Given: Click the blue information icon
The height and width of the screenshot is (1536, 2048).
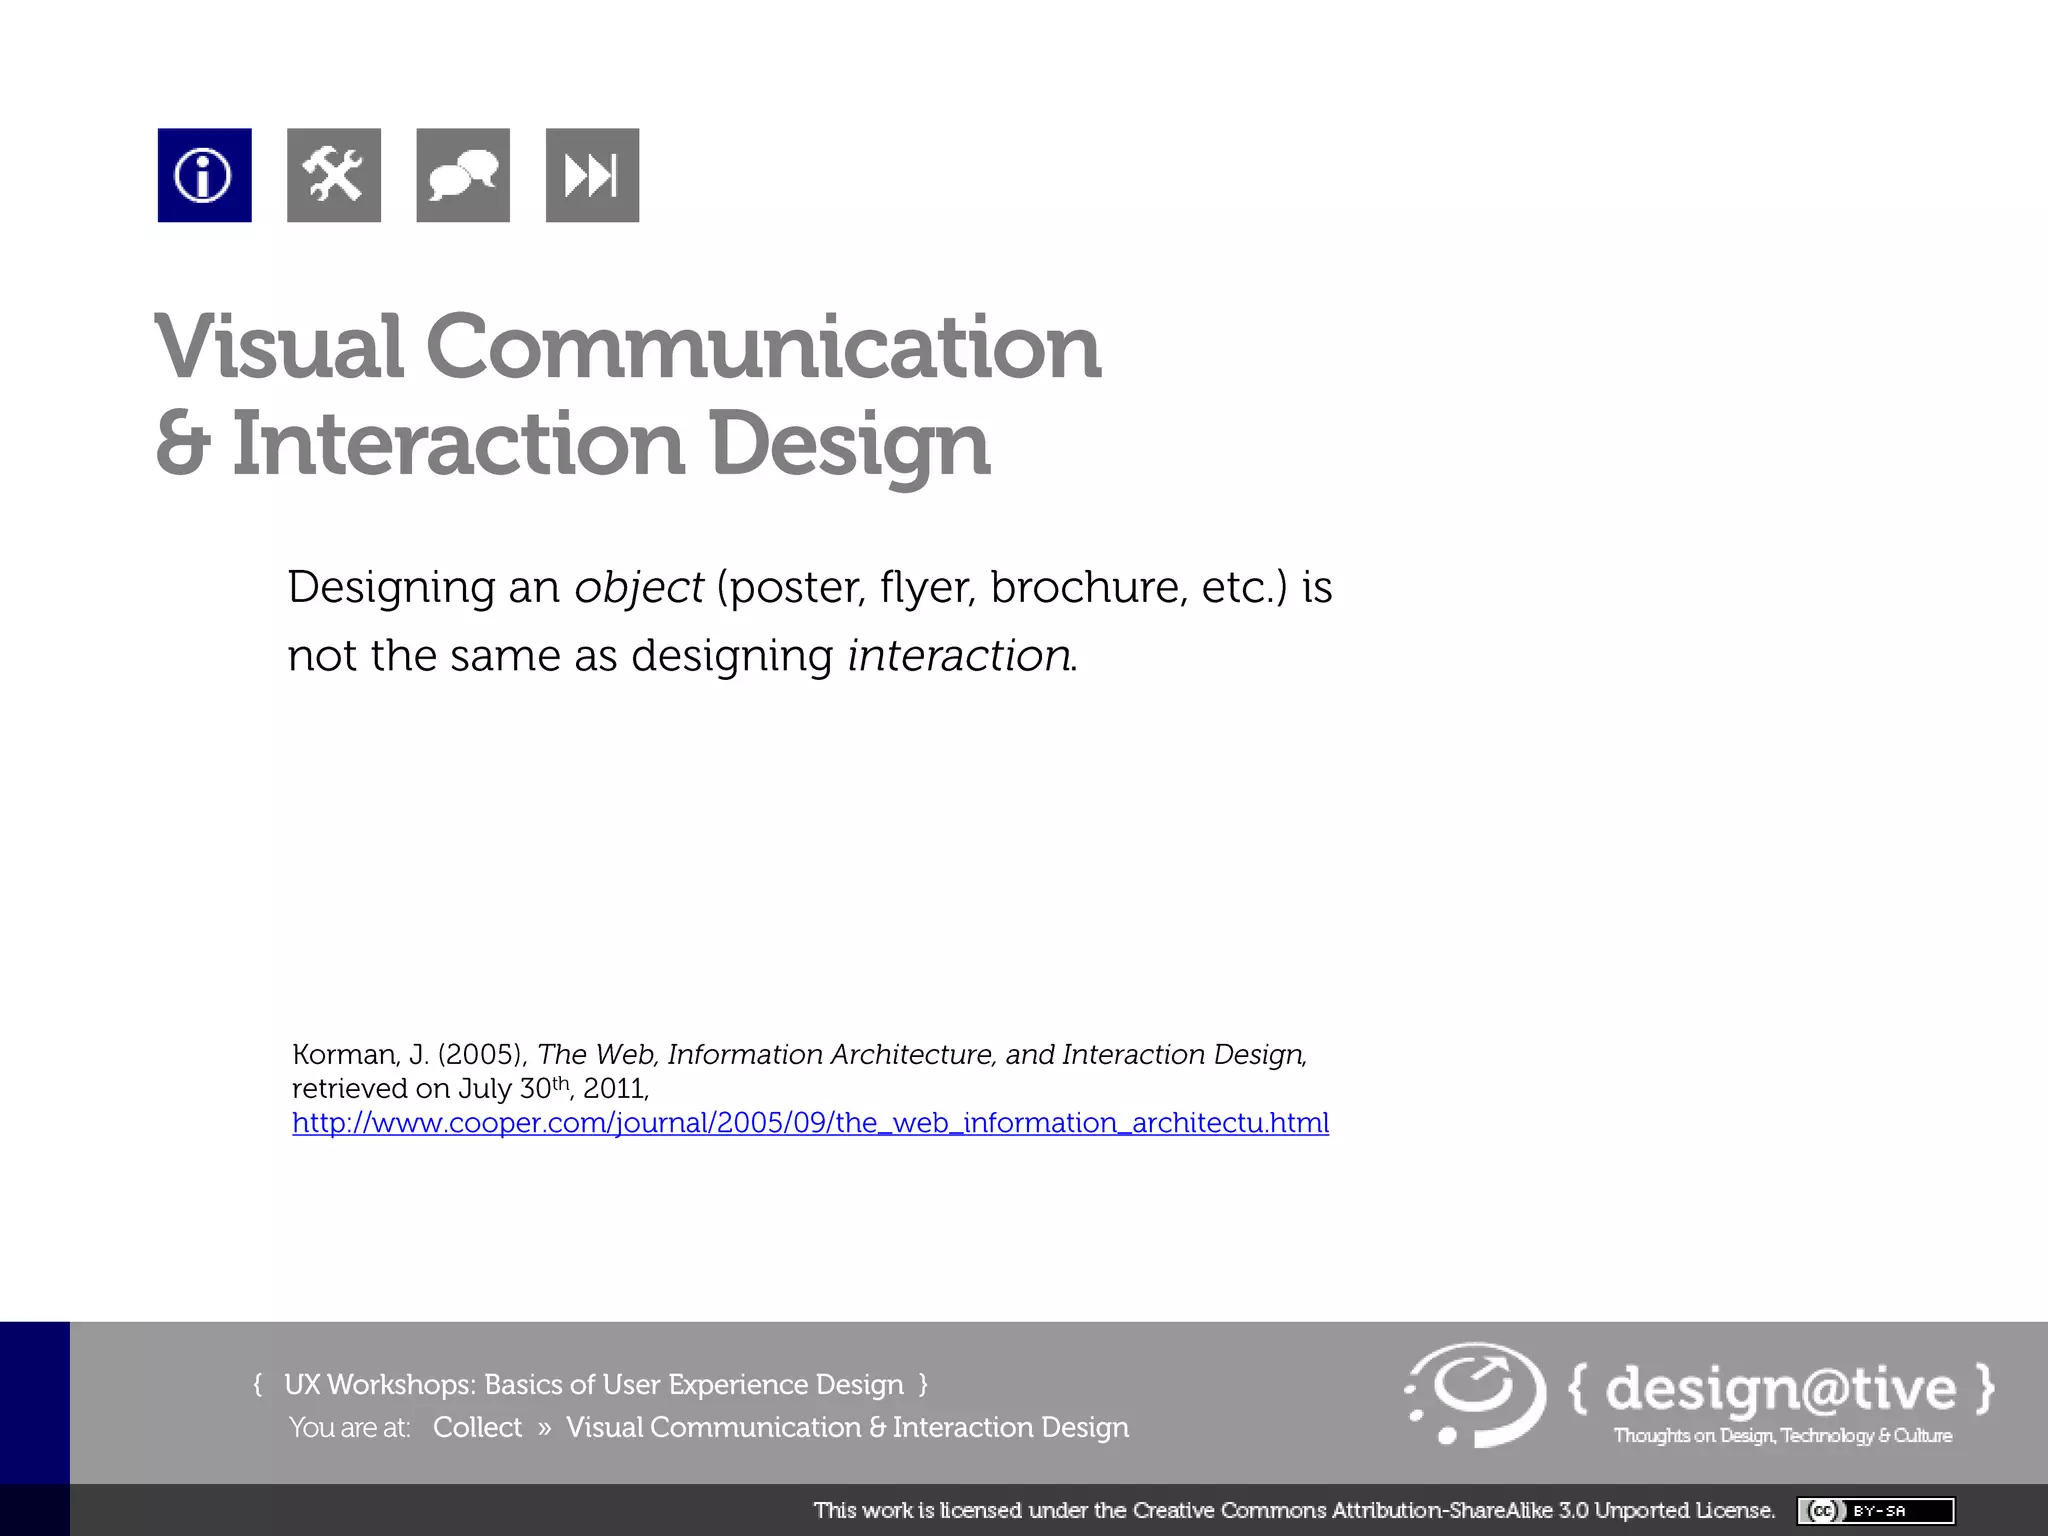Looking at the screenshot, I should pos(204,175).
